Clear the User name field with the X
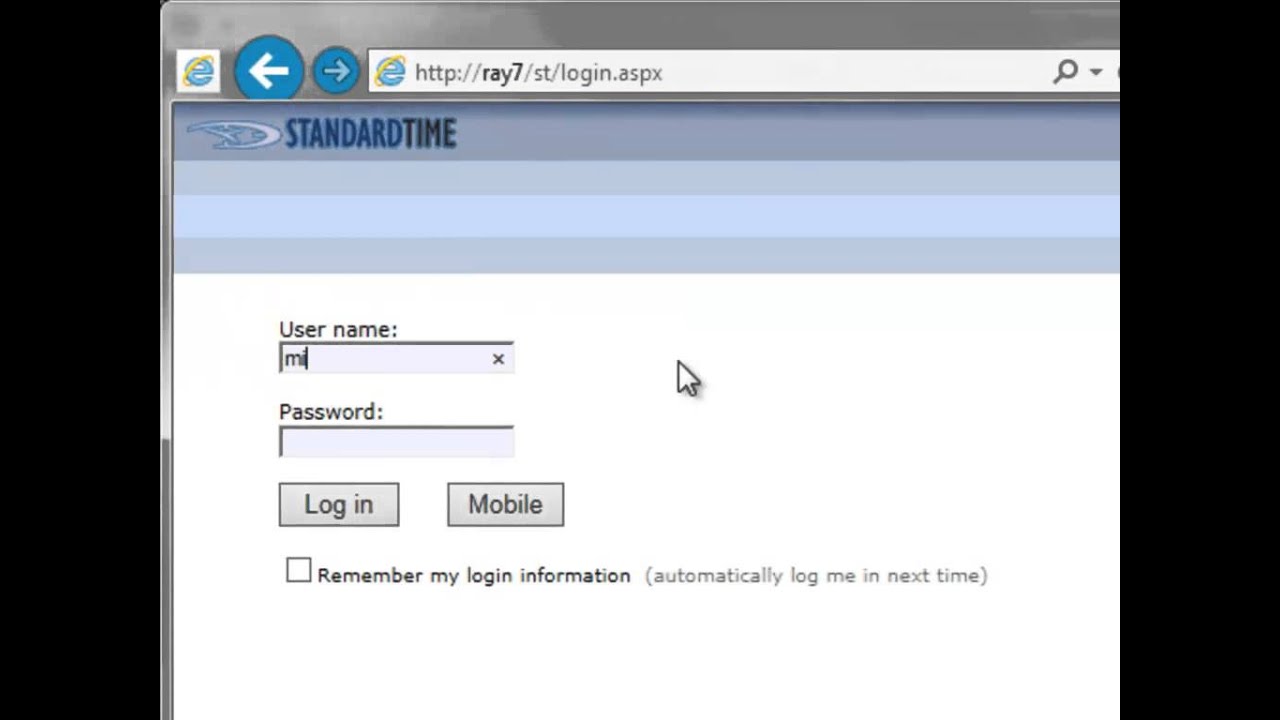 pyautogui.click(x=498, y=359)
